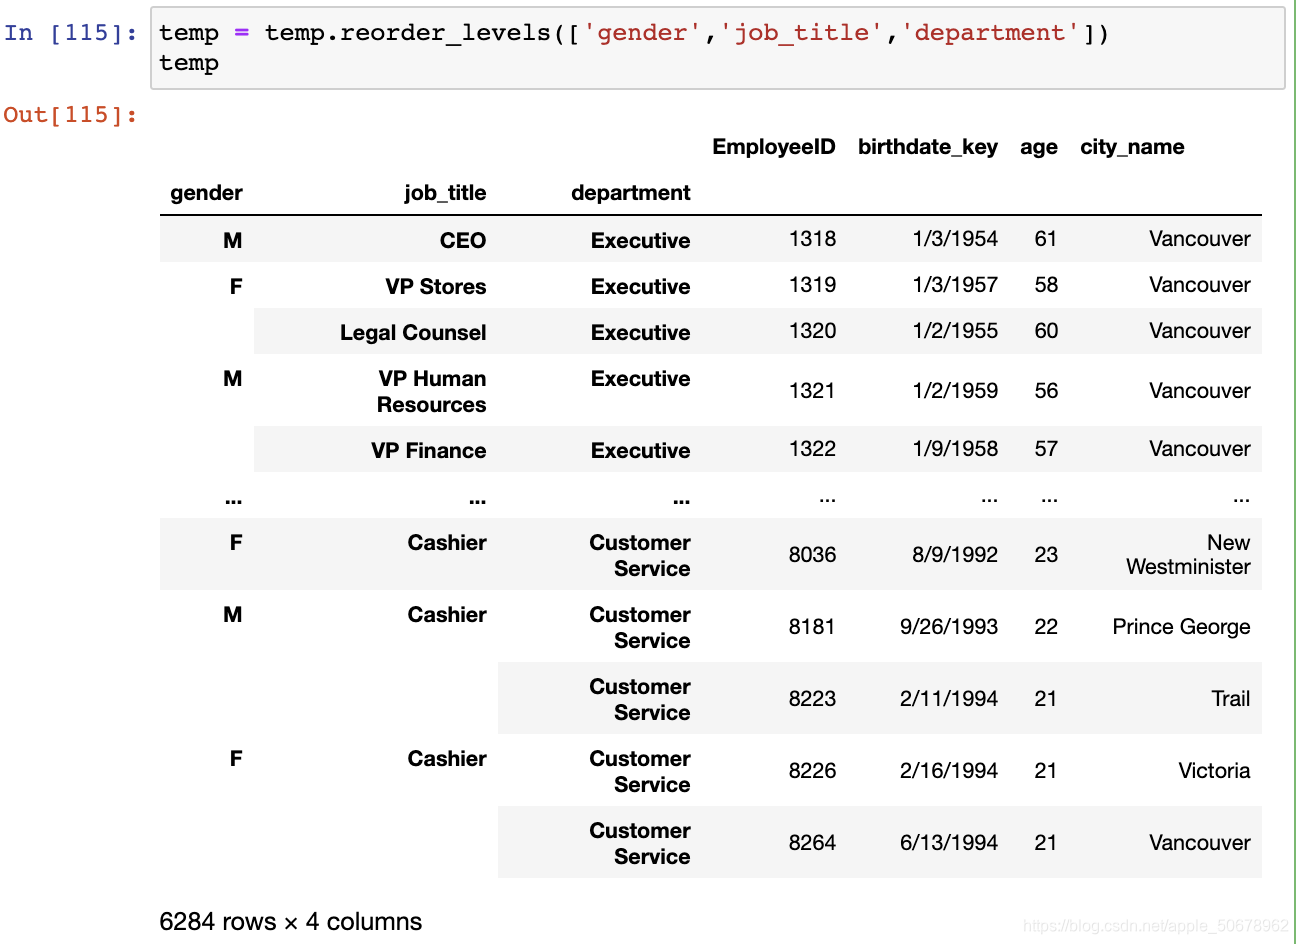1298x944 pixels.
Task: Click age value 61
Action: (1046, 239)
